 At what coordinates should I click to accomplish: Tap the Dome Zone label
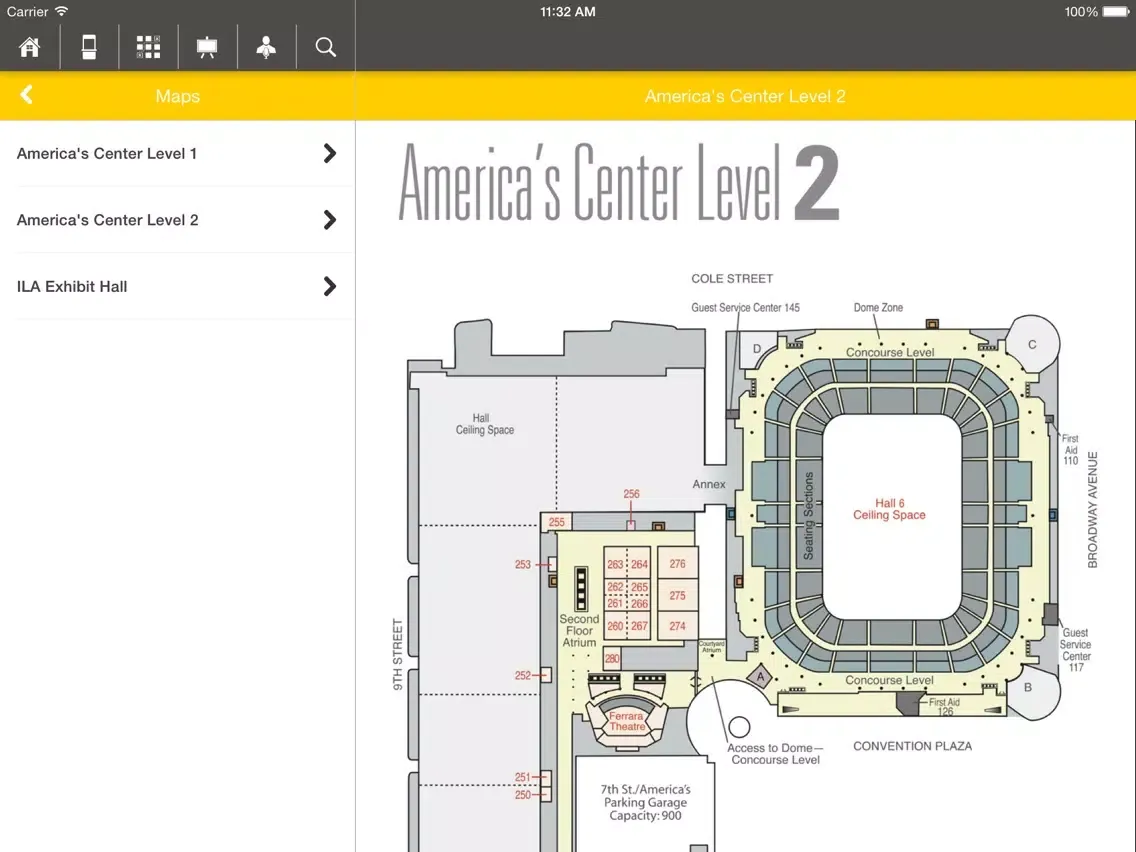point(878,307)
